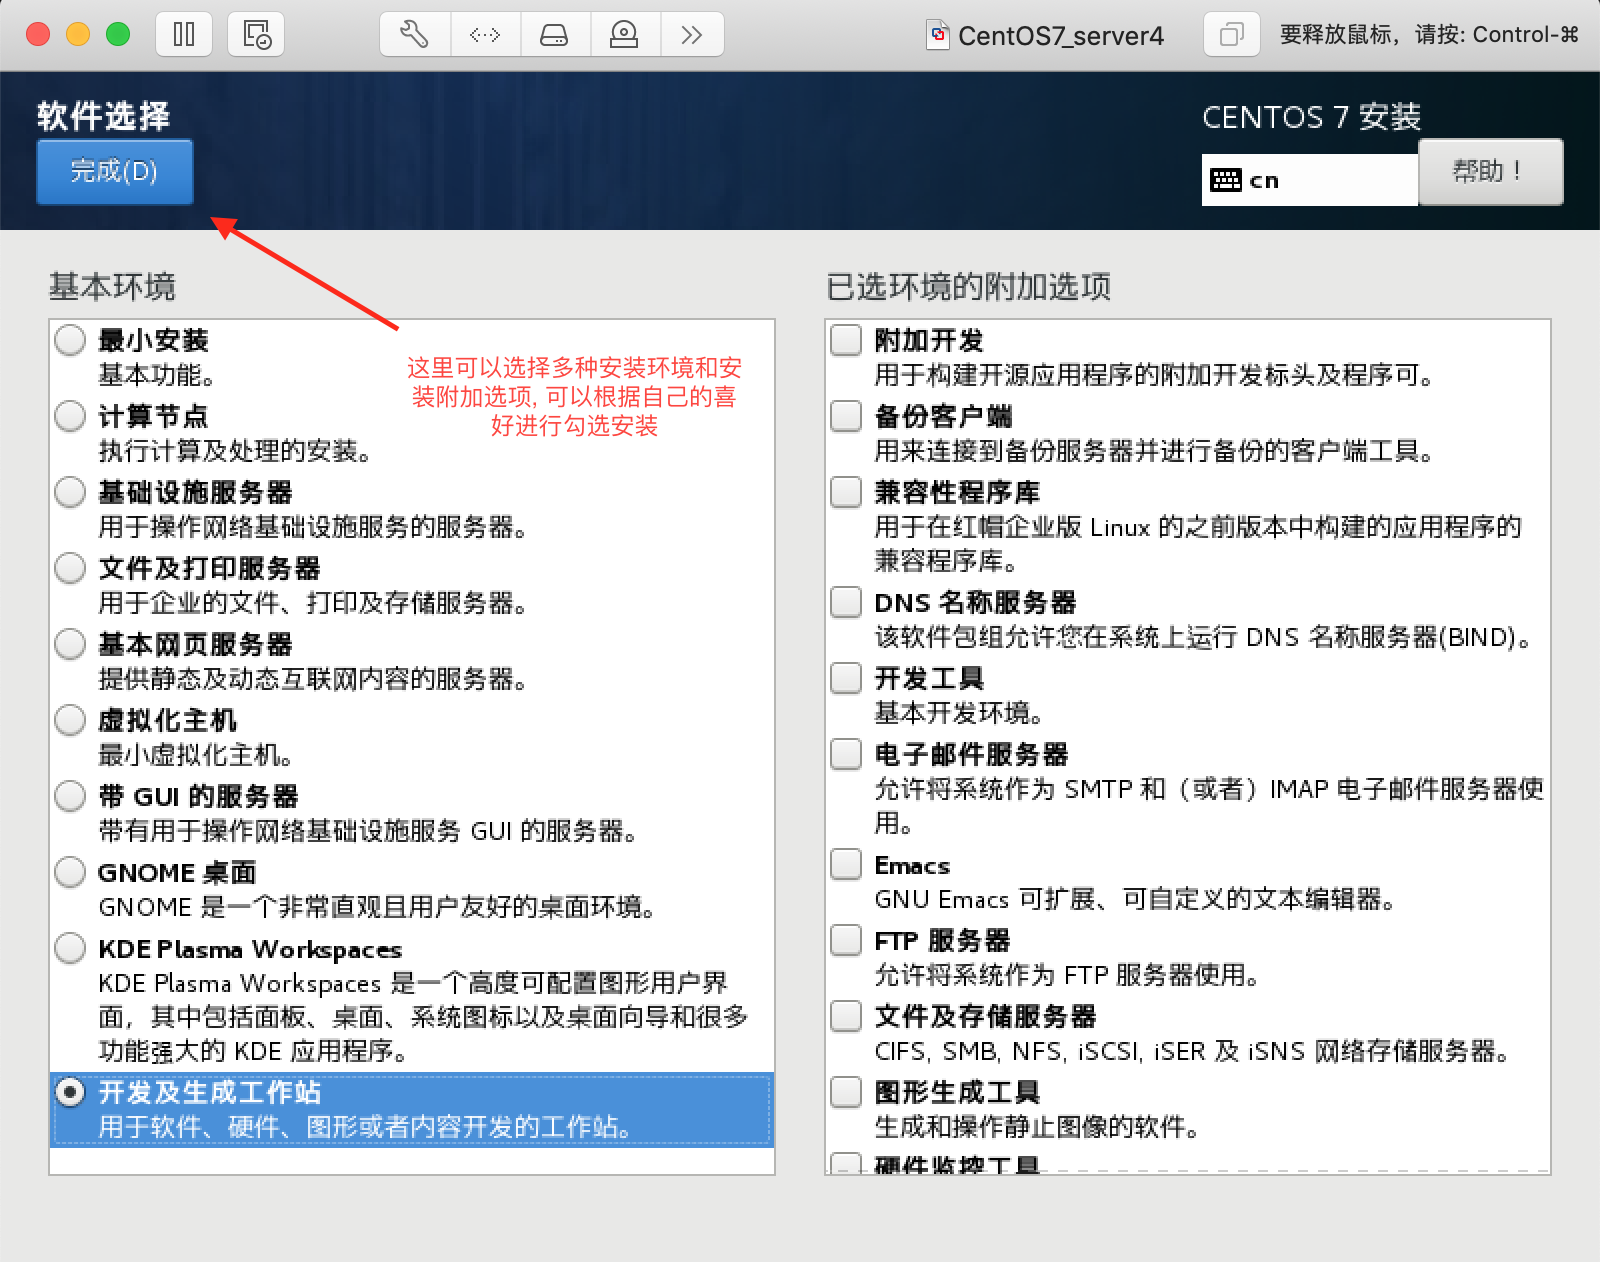
Task: Tick the 兼容性程序库 checkbox
Action: point(846,492)
